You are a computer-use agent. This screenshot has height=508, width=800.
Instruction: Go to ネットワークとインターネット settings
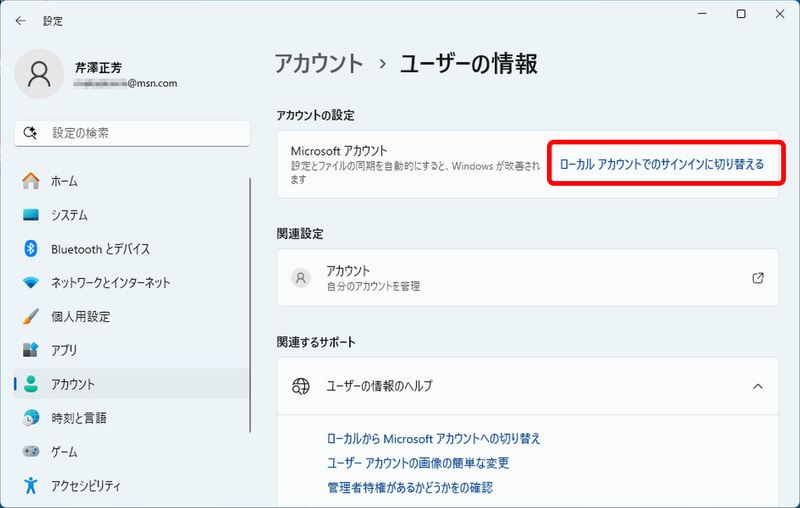[131, 282]
